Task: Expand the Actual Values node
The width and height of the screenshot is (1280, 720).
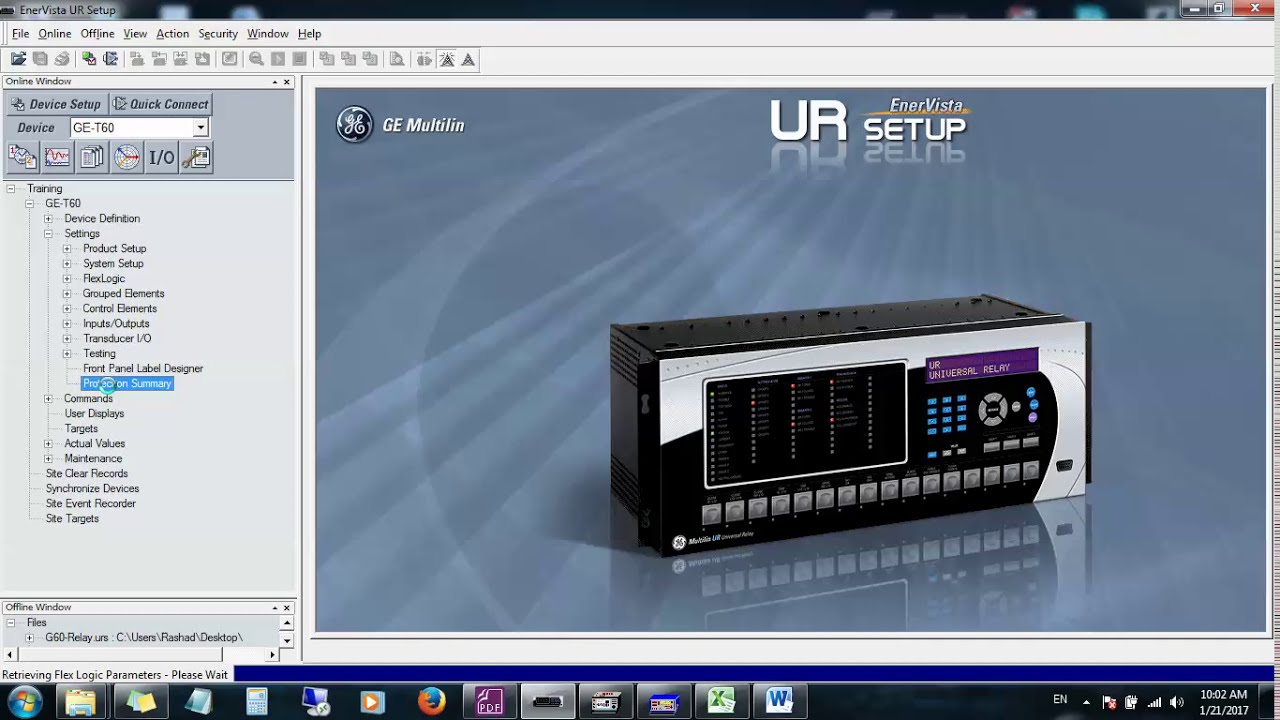Action: (x=48, y=444)
